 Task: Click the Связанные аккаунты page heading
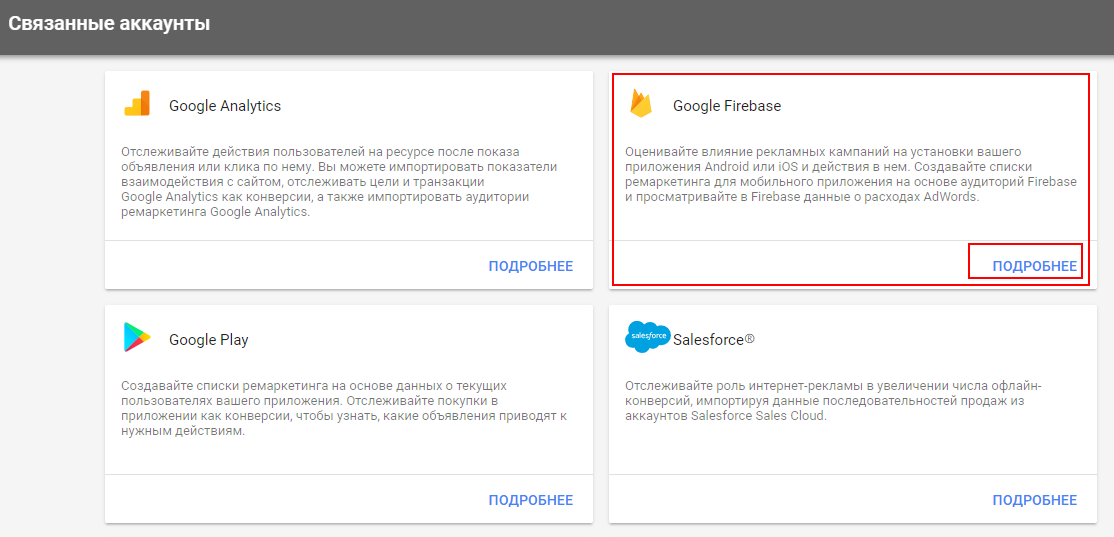[x=109, y=23]
